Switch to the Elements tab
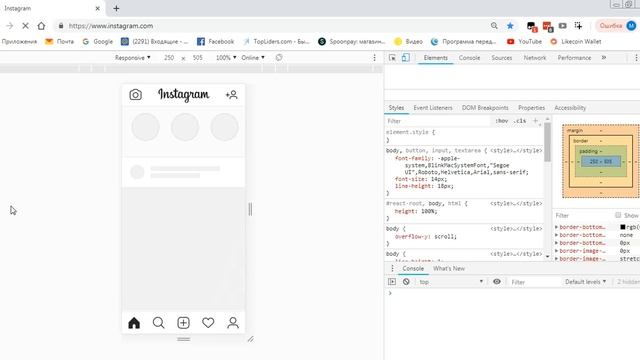 coord(436,58)
